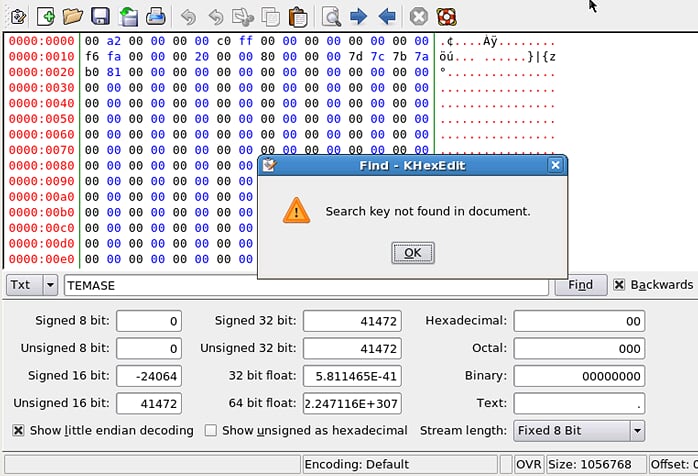Click the Copy icon in the toolbar
The height and width of the screenshot is (476, 698).
tap(270, 17)
